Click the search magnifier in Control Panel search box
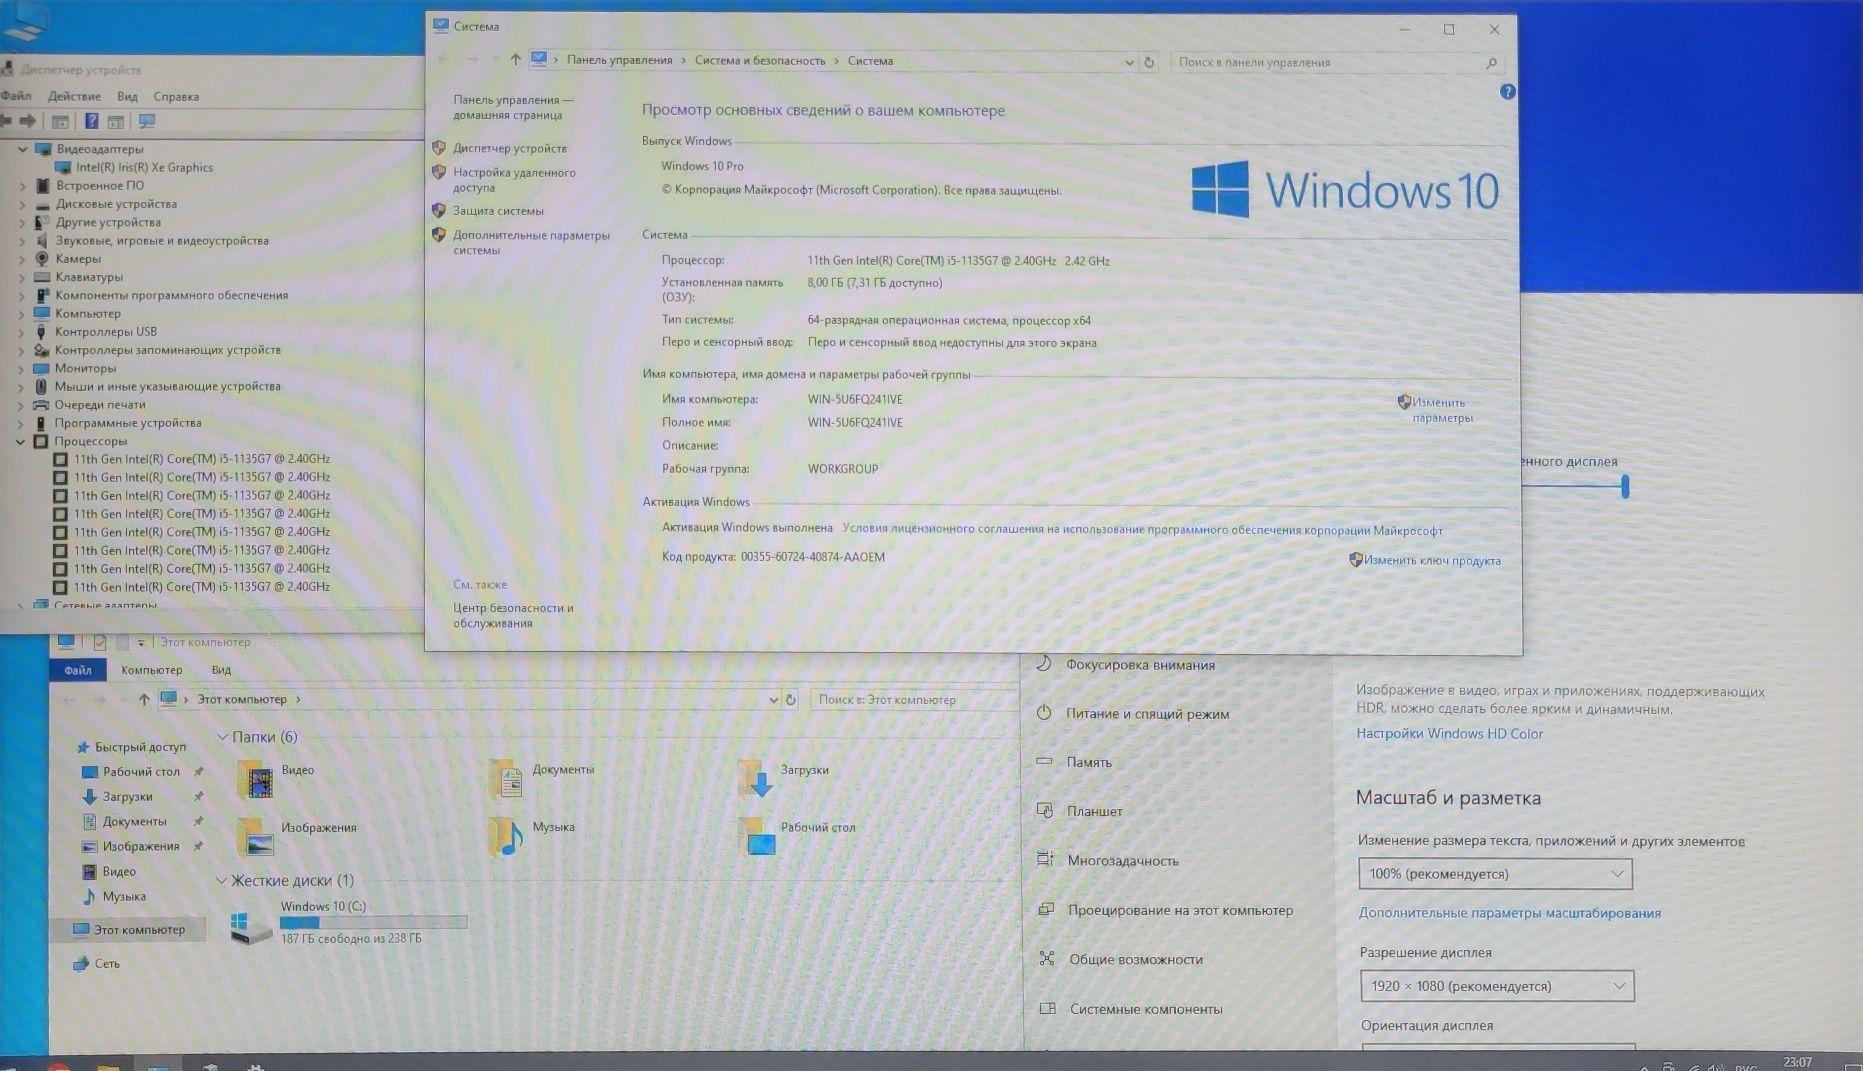The image size is (1863, 1071). tap(1491, 63)
